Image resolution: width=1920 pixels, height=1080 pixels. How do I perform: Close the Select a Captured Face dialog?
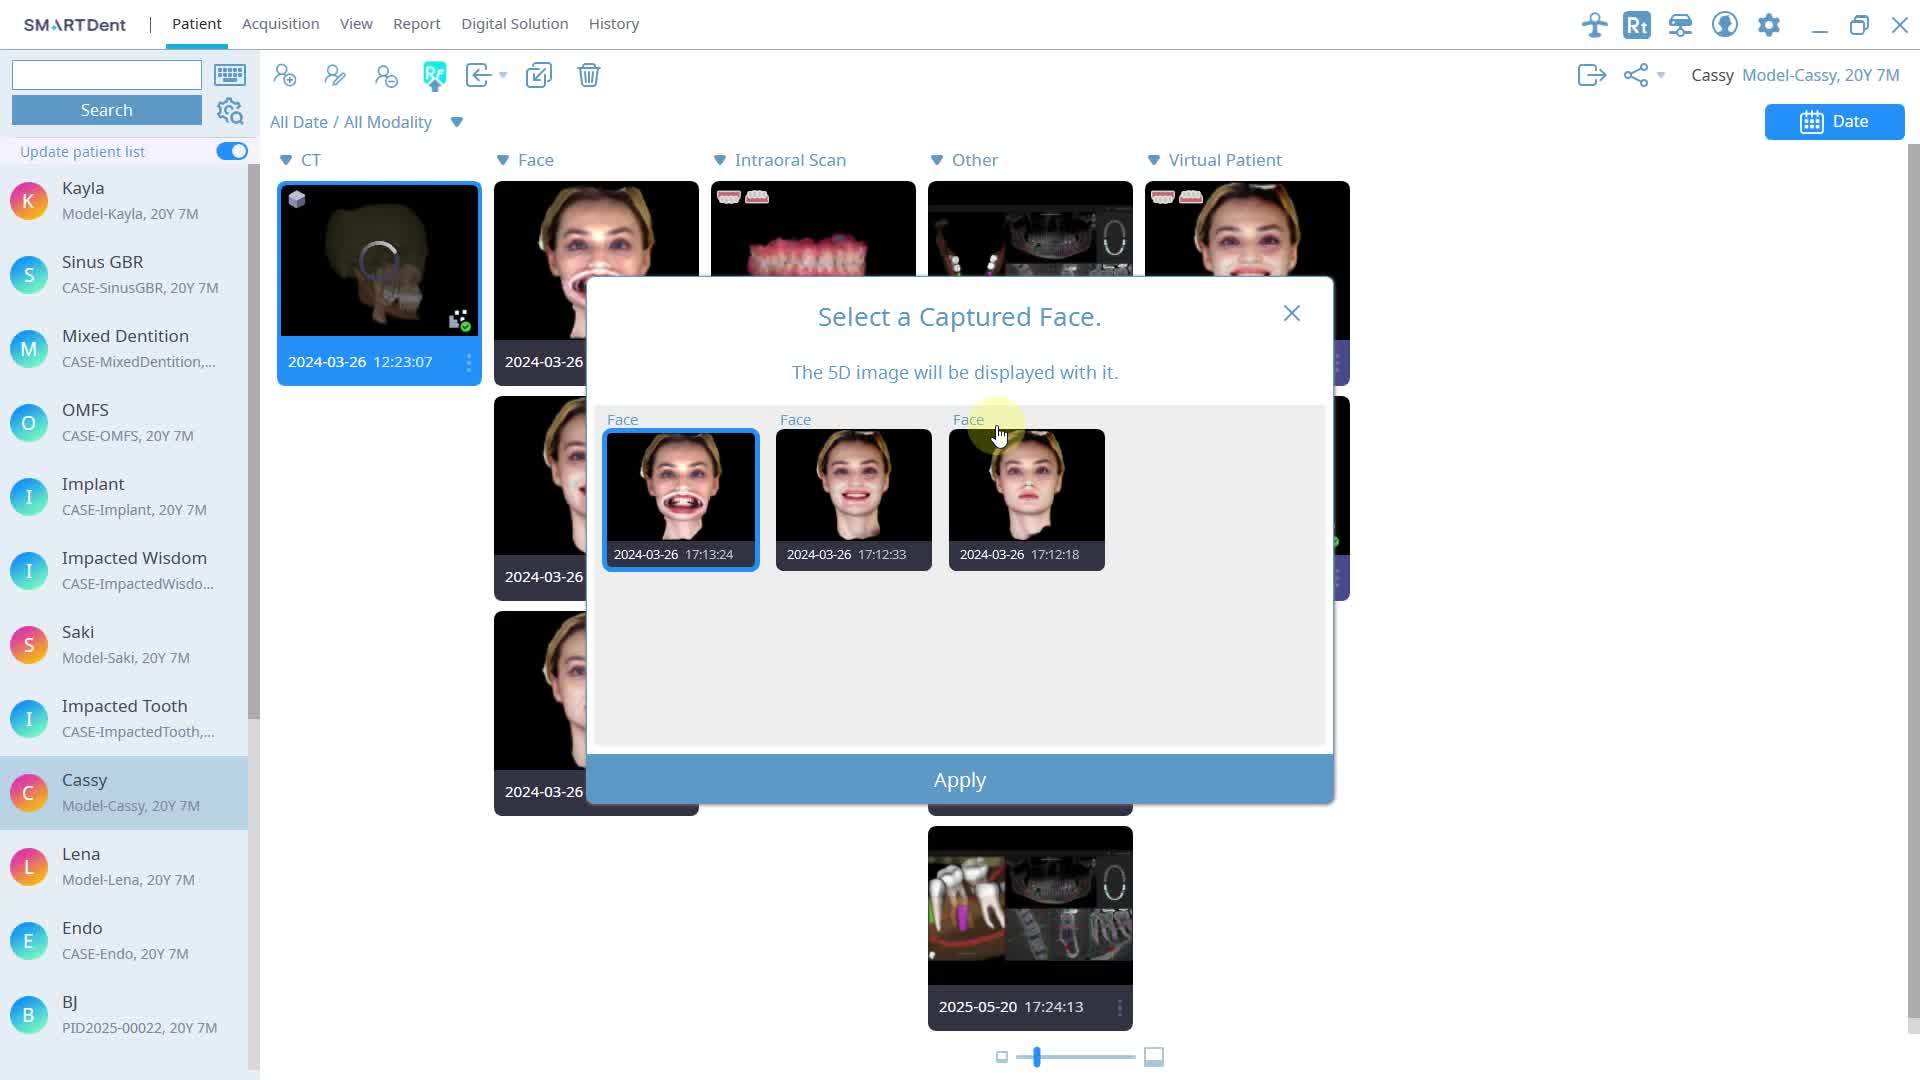click(x=1292, y=314)
